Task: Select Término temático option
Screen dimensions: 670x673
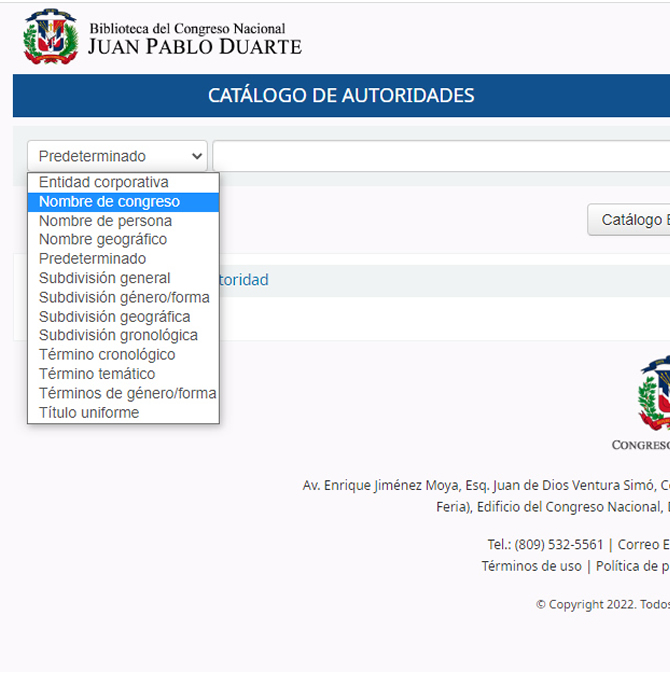Action: (123, 374)
